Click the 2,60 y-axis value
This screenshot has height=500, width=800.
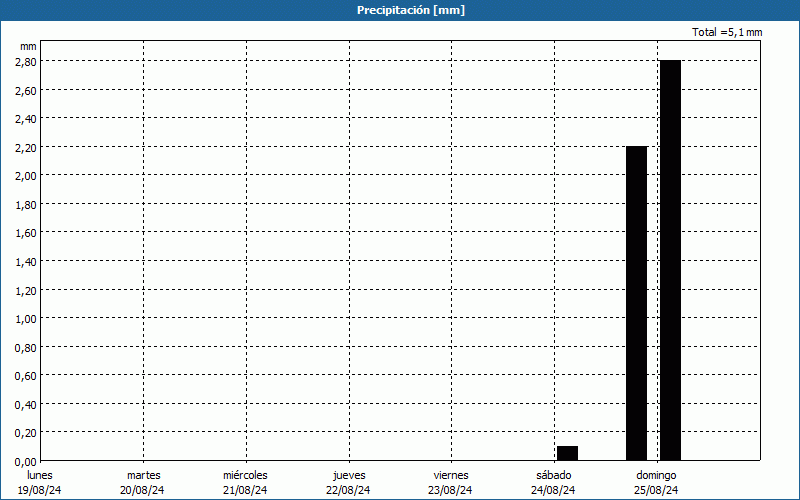tap(26, 90)
